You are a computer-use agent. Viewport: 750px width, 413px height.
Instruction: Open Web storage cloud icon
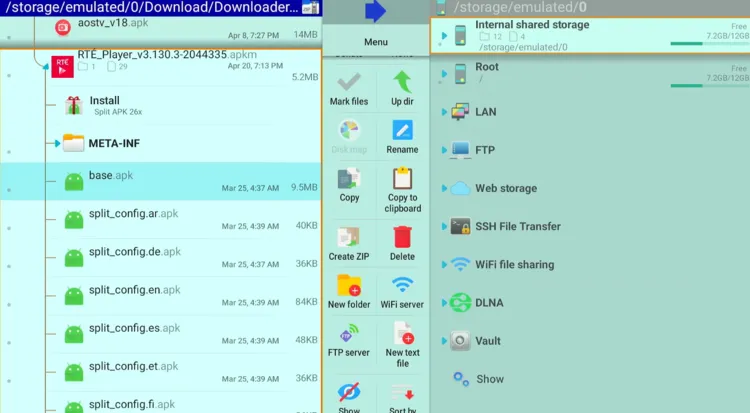(460, 188)
